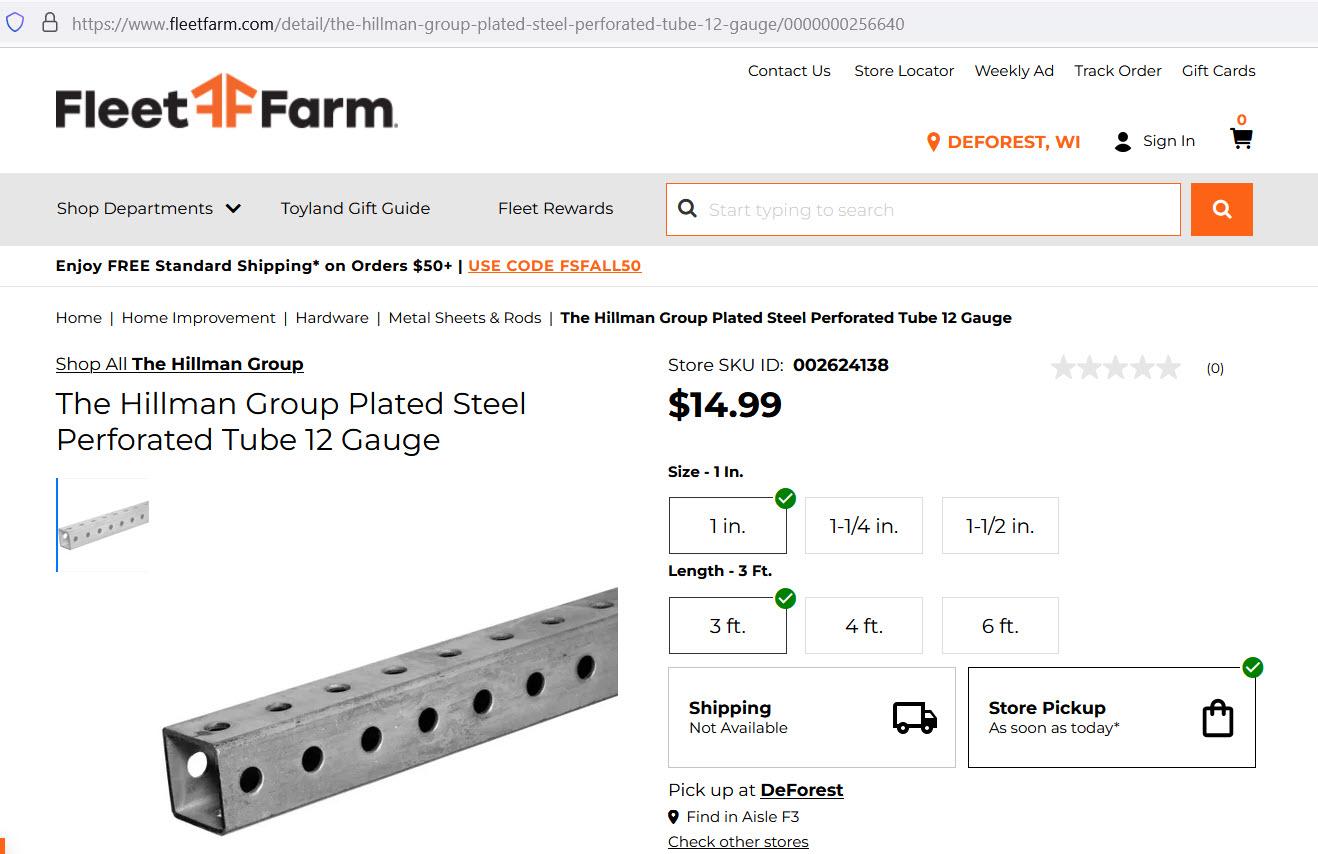Click inside the search input field
This screenshot has width=1318, height=854.
pos(920,209)
